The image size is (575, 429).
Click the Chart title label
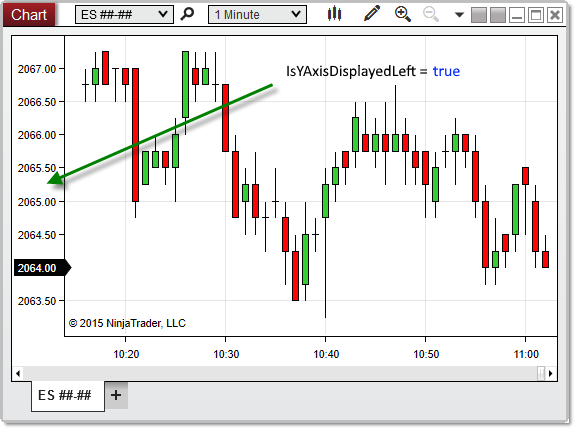pos(29,15)
